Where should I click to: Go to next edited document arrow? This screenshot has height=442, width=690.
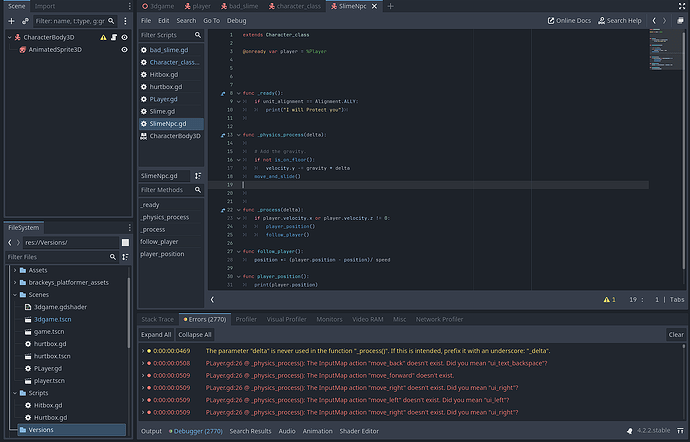click(664, 21)
